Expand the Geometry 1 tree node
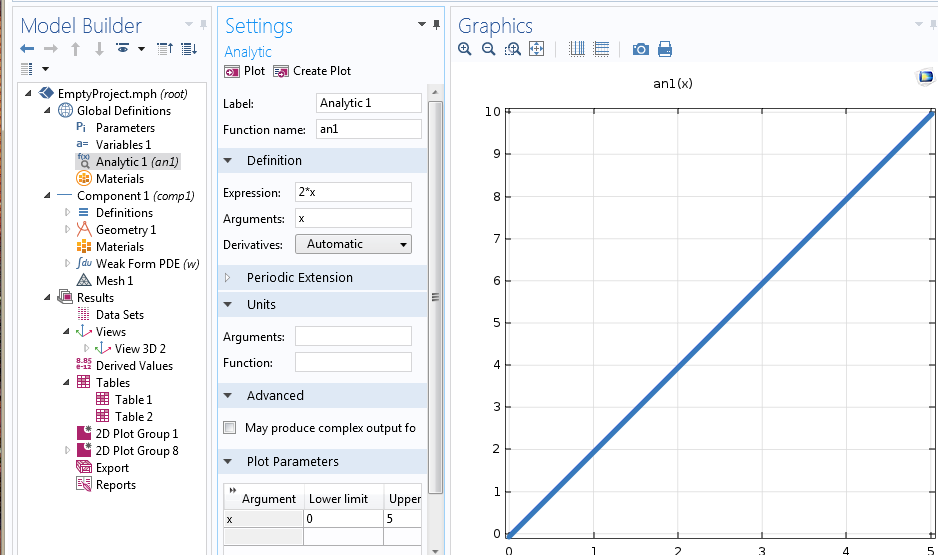This screenshot has height=555, width=938. click(68, 230)
